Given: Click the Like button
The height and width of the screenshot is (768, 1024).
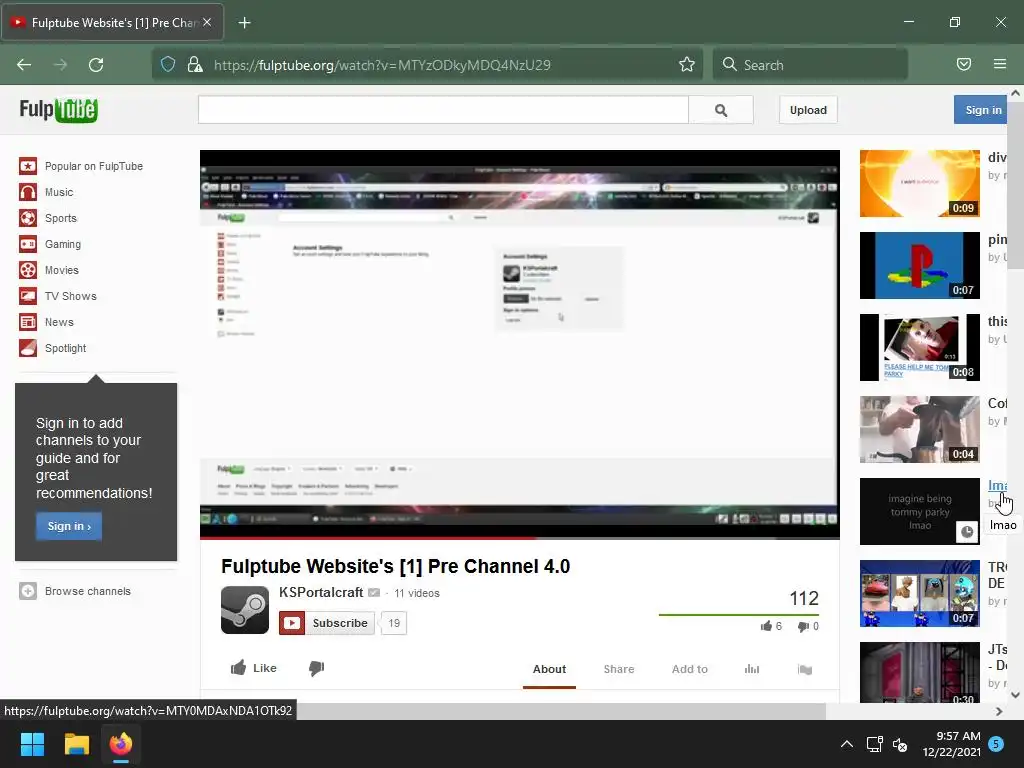Looking at the screenshot, I should (x=254, y=668).
